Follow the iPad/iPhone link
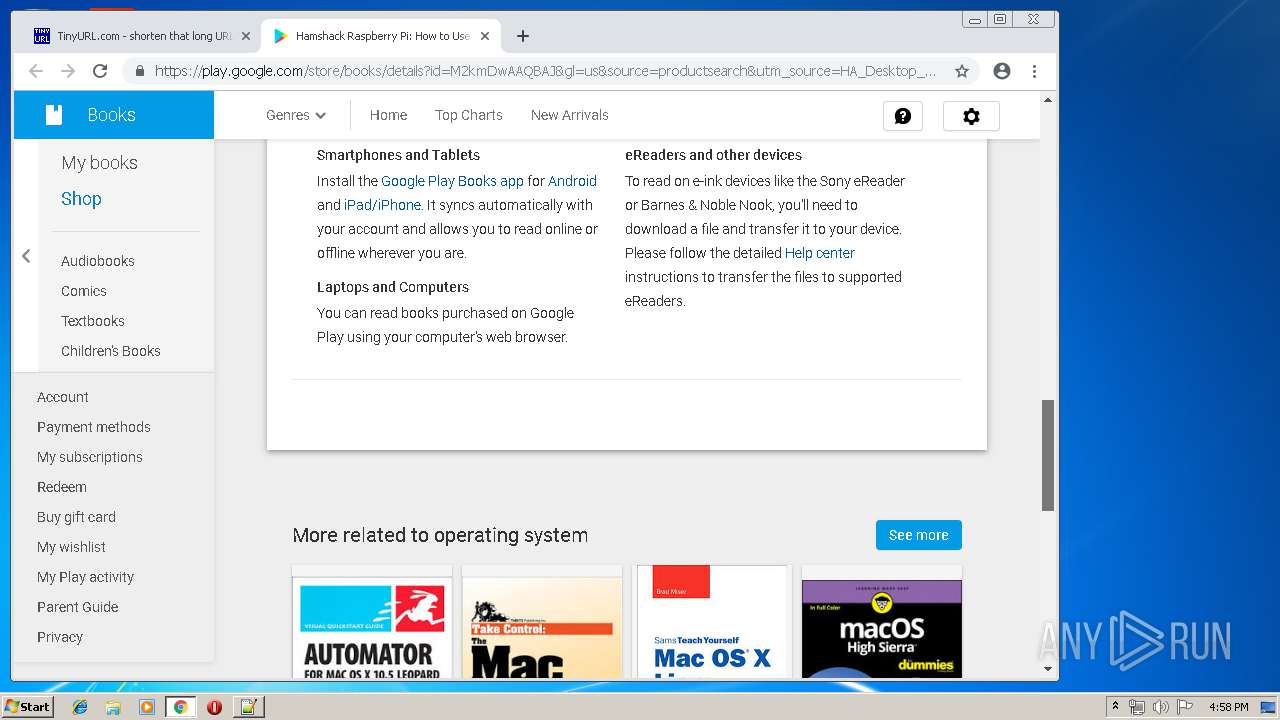 tap(382, 205)
